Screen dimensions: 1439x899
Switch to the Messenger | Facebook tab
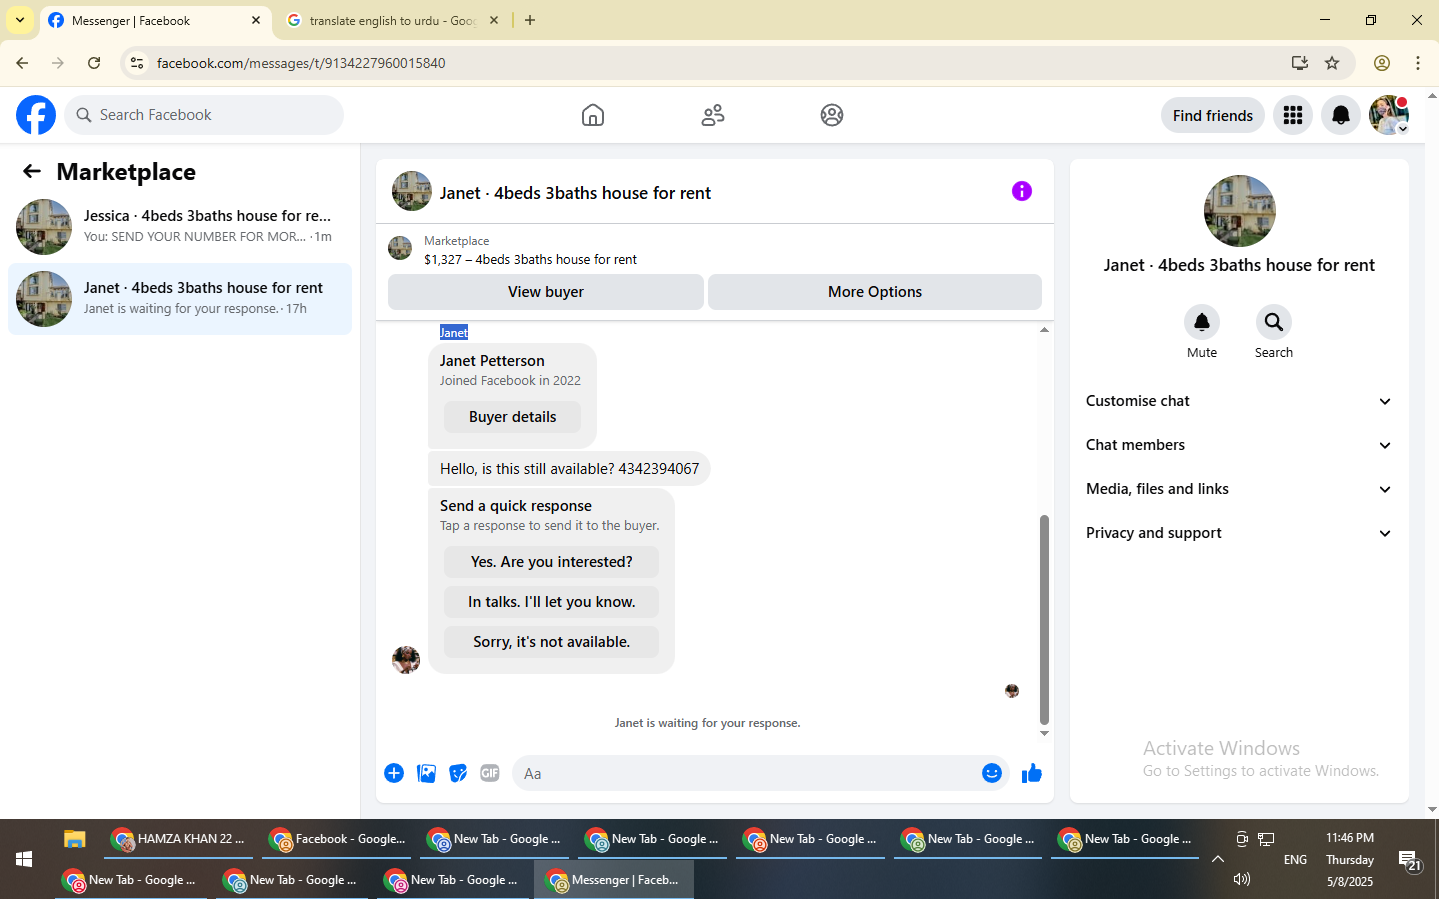pos(155,20)
